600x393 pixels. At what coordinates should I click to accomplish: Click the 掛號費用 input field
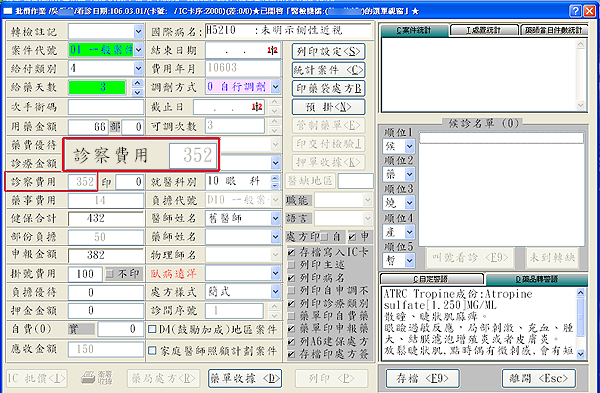[85, 274]
